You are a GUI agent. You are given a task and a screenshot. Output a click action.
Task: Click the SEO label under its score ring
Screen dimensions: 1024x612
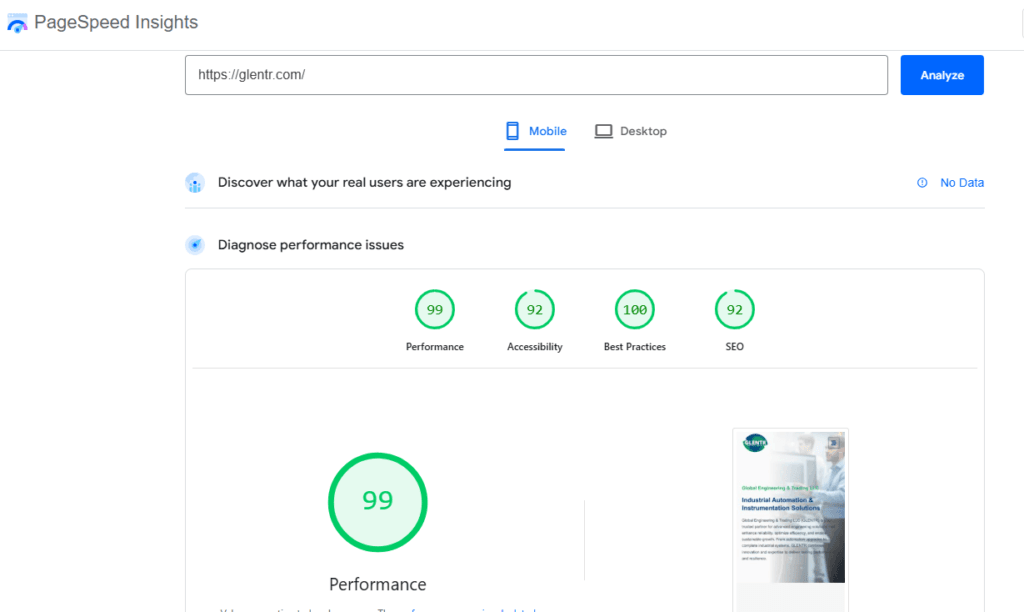[x=734, y=346]
